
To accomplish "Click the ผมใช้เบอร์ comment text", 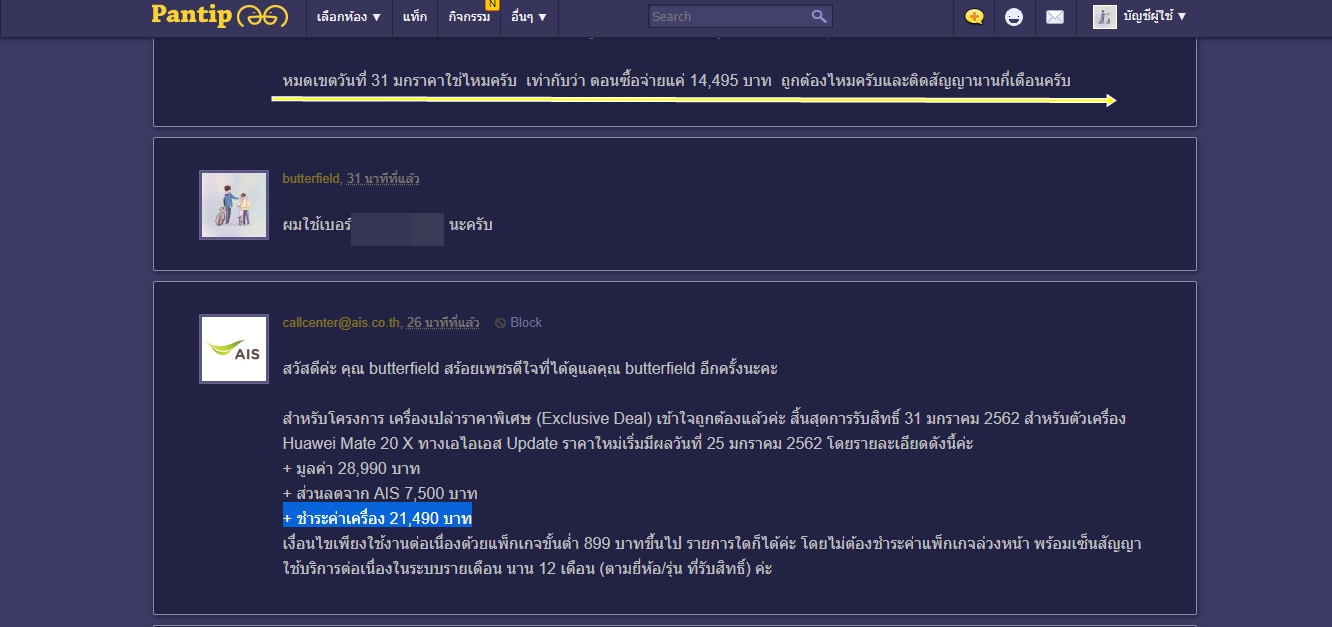I will click(317, 225).
